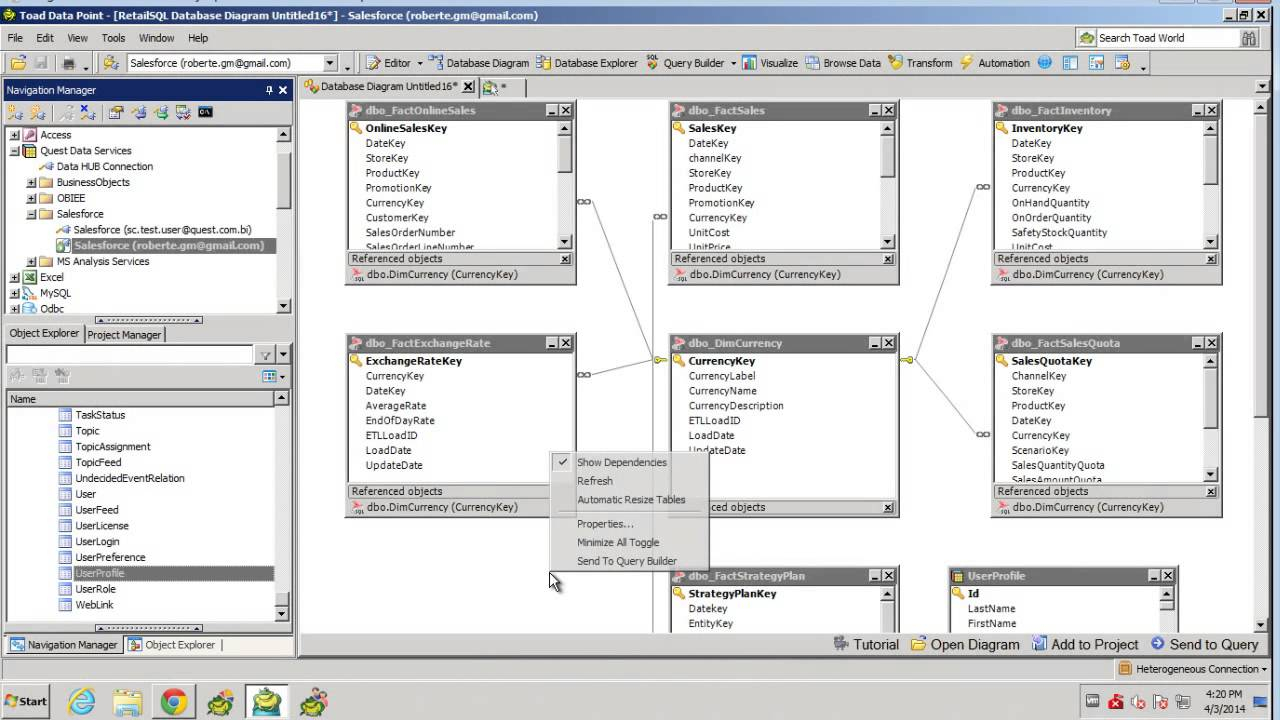Expand the MS Analysis Services node

pos(30,262)
